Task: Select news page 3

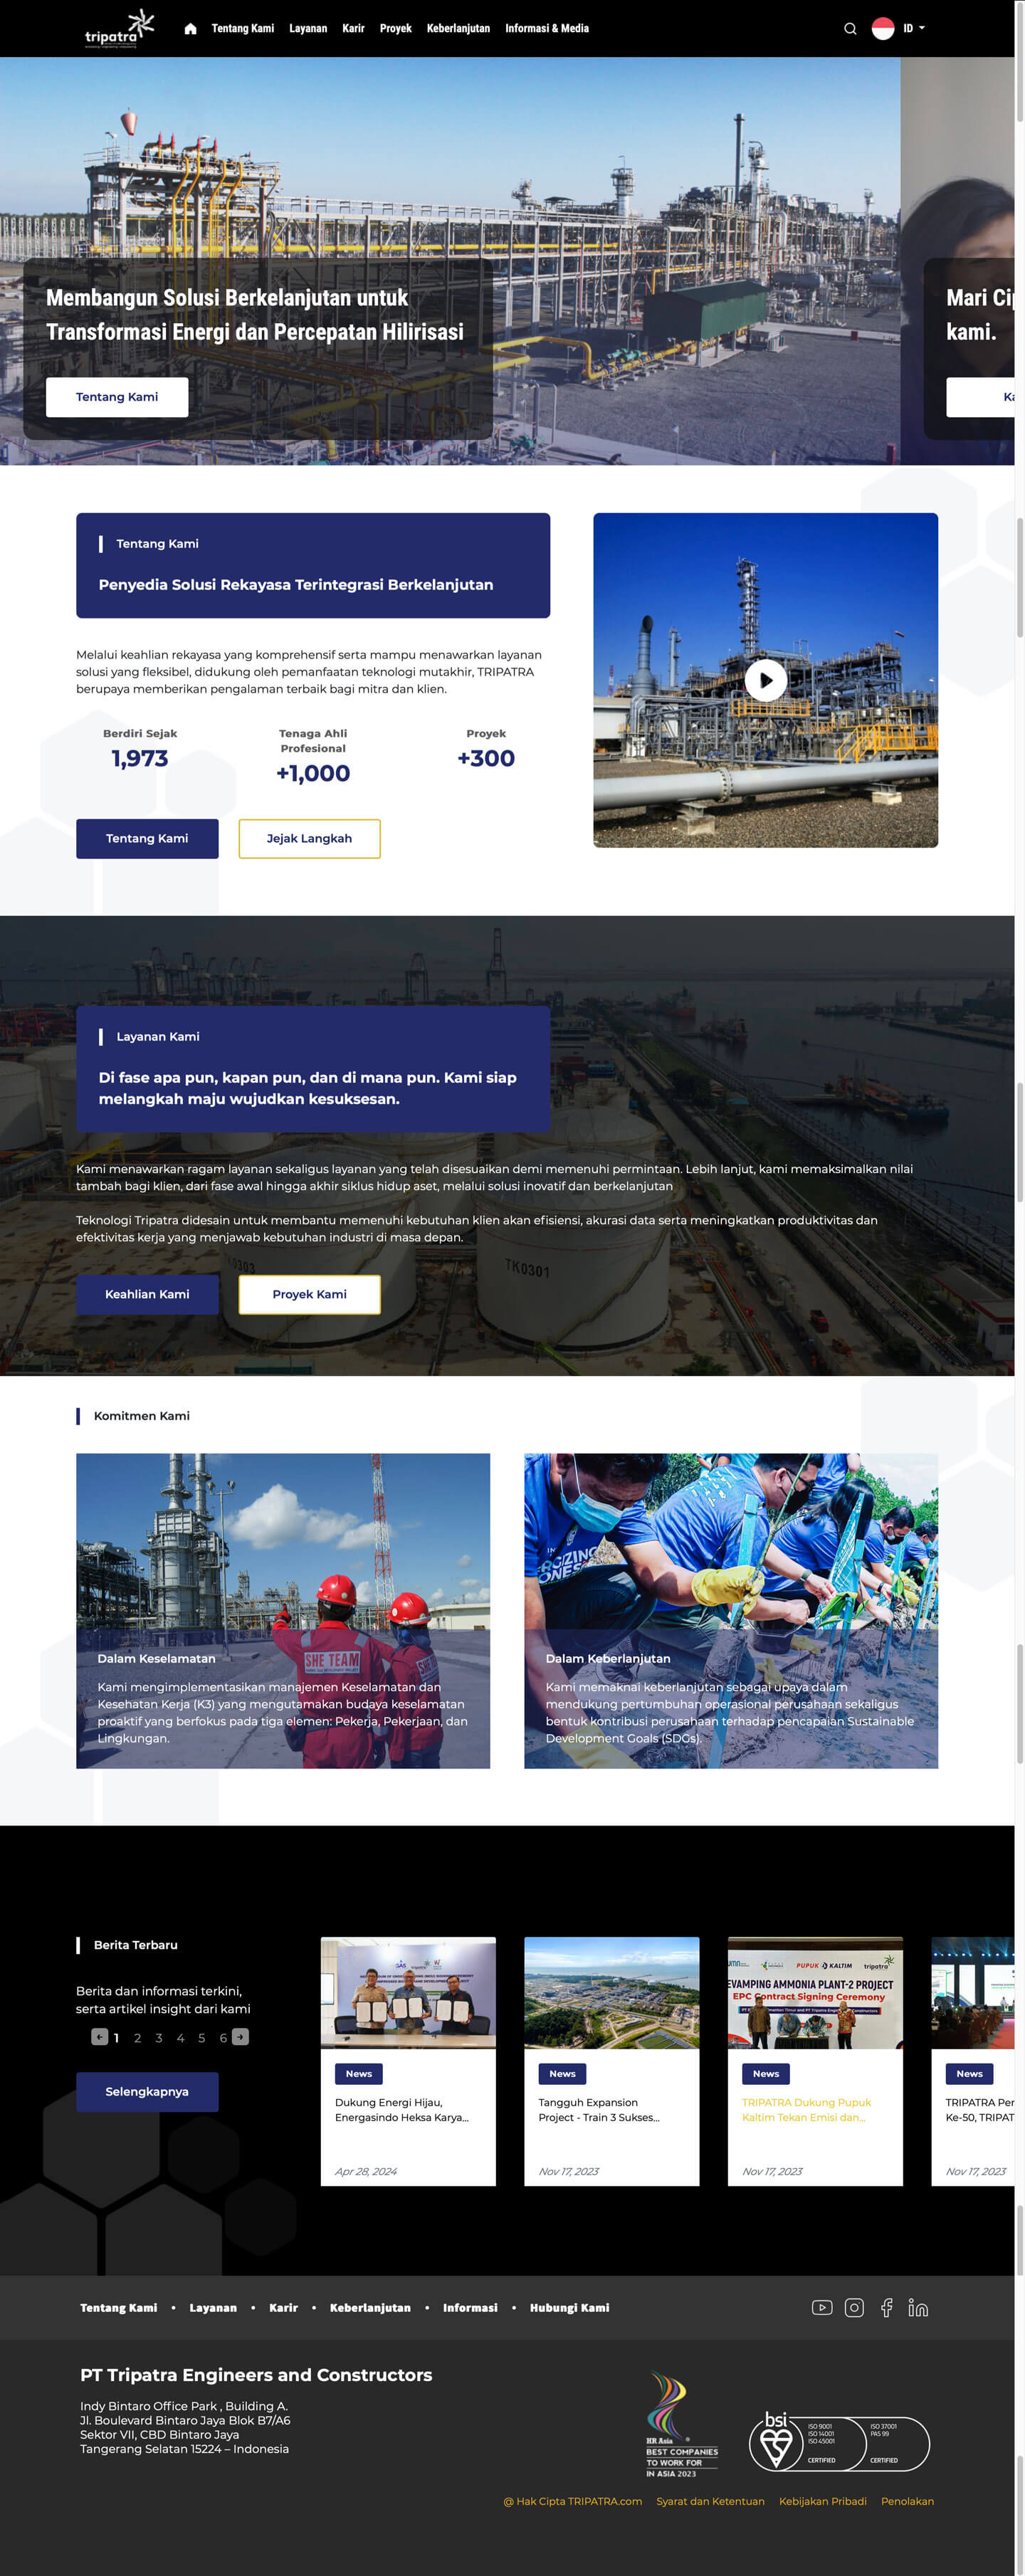Action: coord(159,2038)
